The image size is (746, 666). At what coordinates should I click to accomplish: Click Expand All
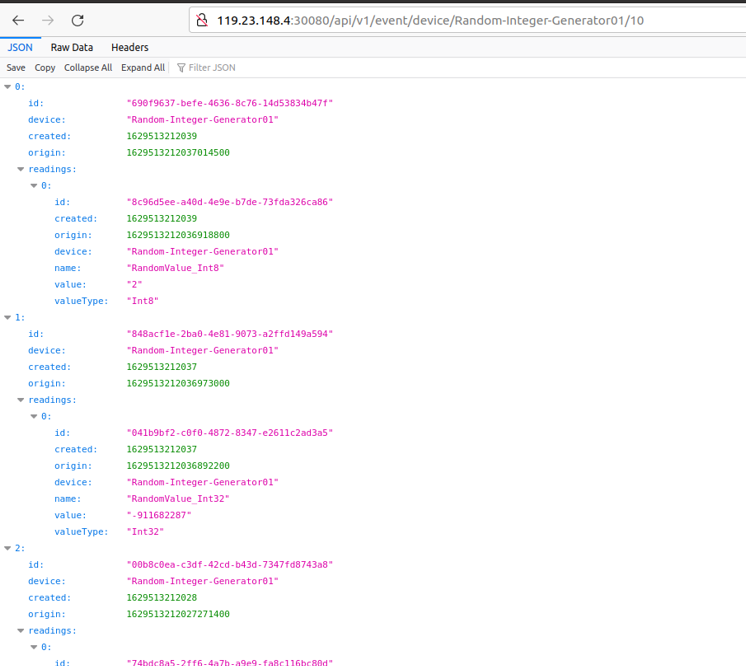pos(143,68)
